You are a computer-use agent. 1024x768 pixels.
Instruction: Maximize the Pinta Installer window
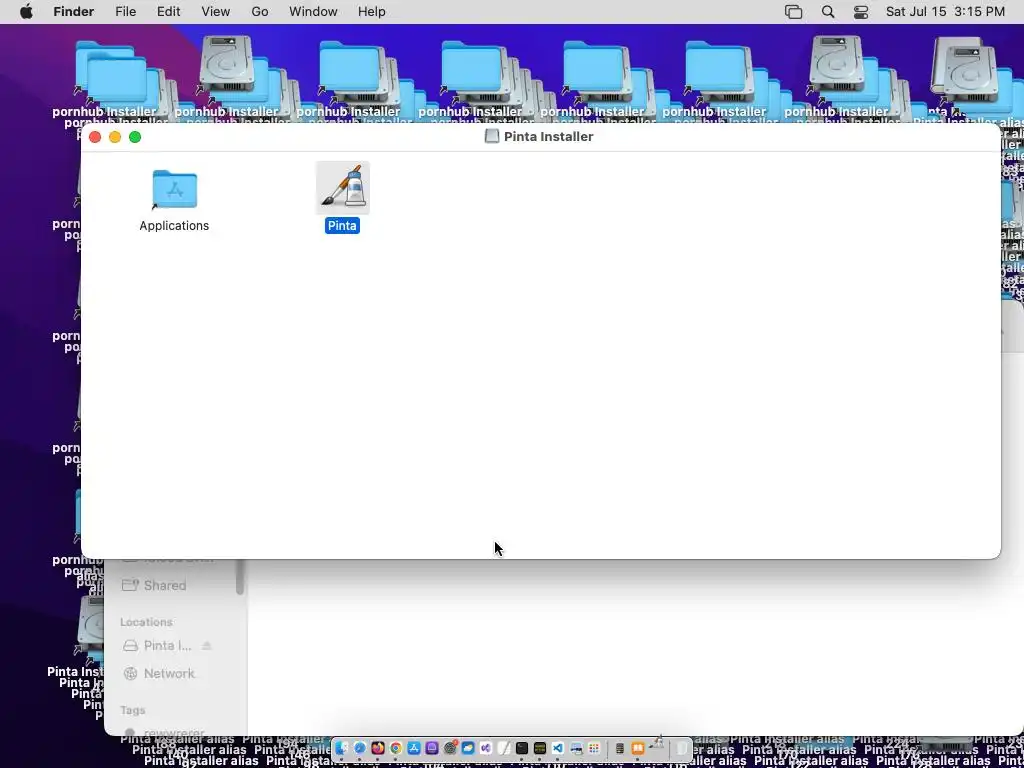click(135, 136)
